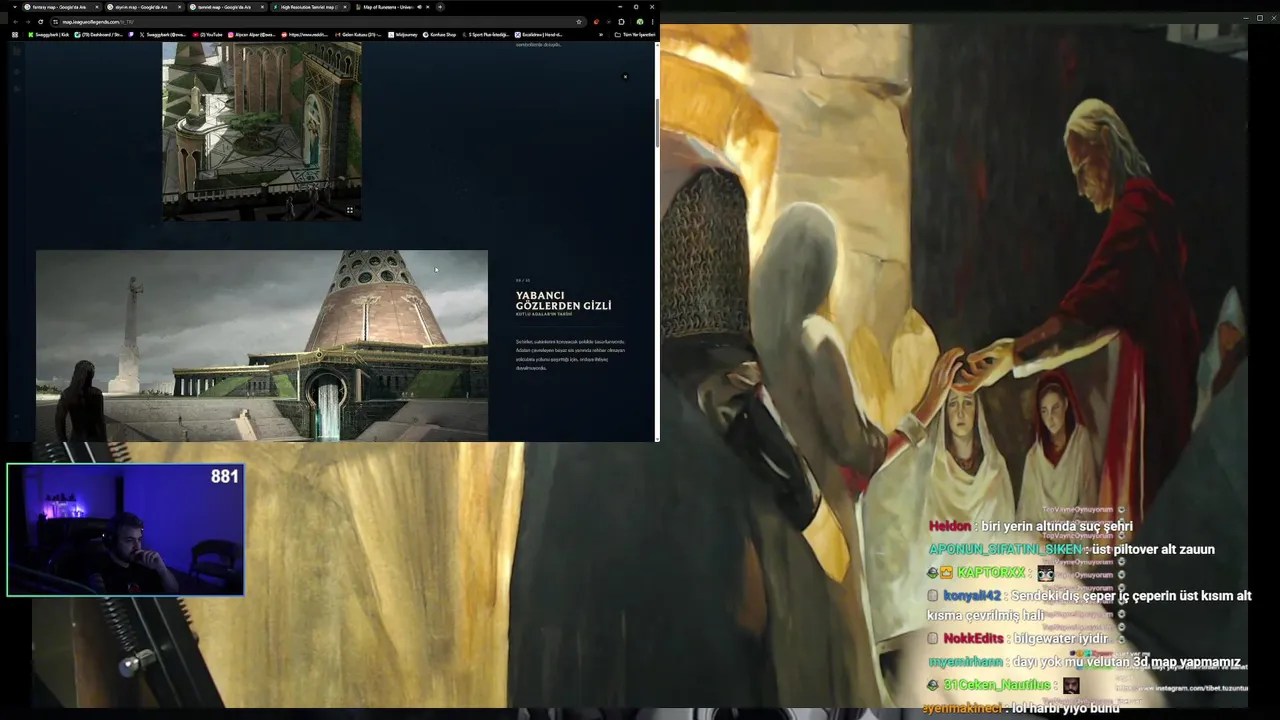Close the story panel with X icon
Image resolution: width=1280 pixels, height=720 pixels.
pyautogui.click(x=625, y=76)
